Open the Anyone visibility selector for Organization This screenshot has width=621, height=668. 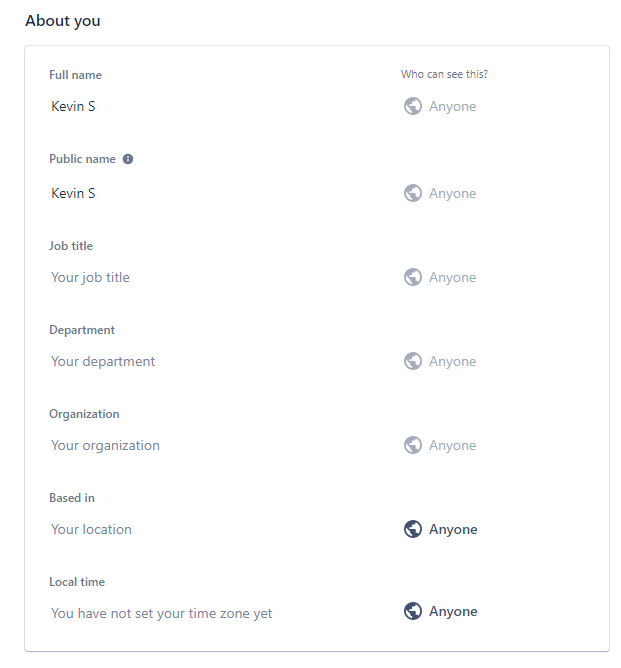pyautogui.click(x=440, y=445)
